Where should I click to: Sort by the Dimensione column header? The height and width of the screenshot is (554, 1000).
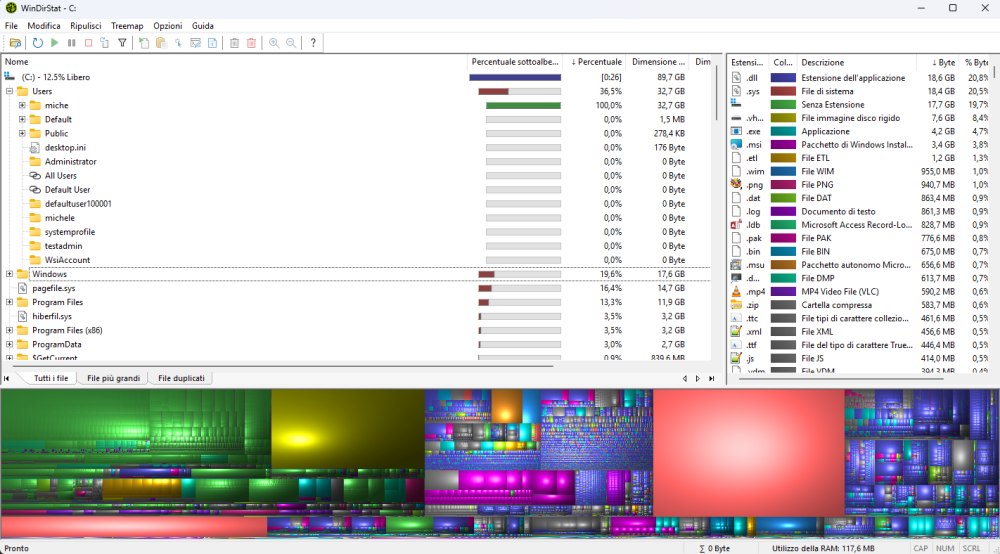click(658, 62)
